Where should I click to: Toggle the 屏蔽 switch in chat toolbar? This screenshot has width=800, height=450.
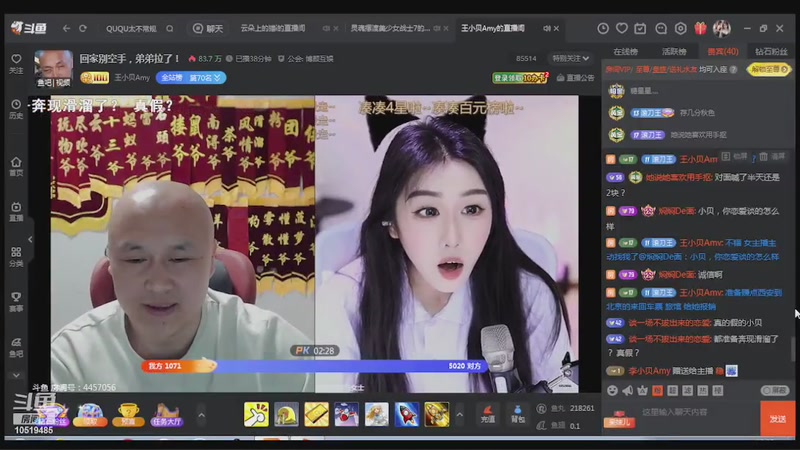click(774, 390)
